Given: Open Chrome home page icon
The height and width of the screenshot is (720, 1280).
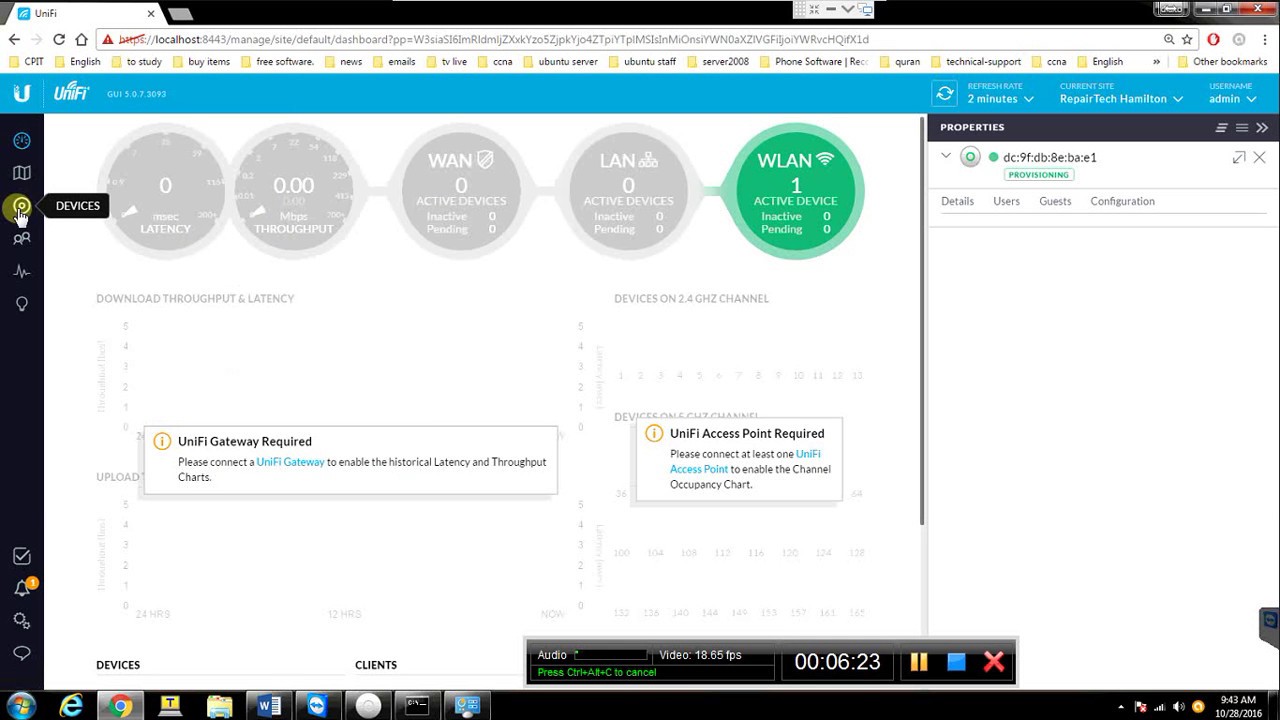Looking at the screenshot, I should click(x=81, y=39).
